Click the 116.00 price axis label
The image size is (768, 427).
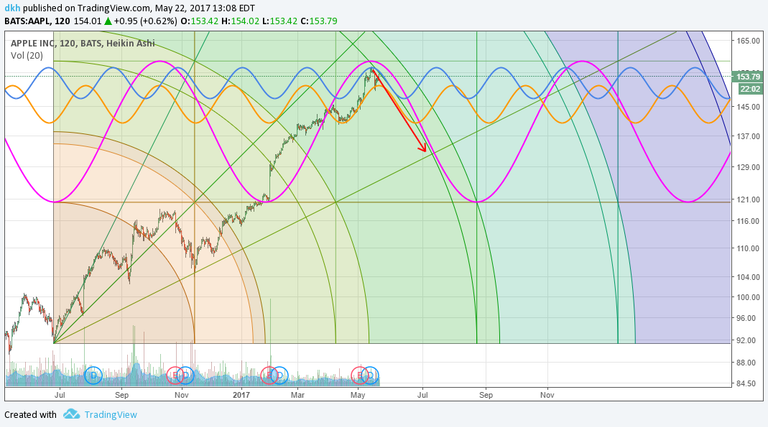748,221
